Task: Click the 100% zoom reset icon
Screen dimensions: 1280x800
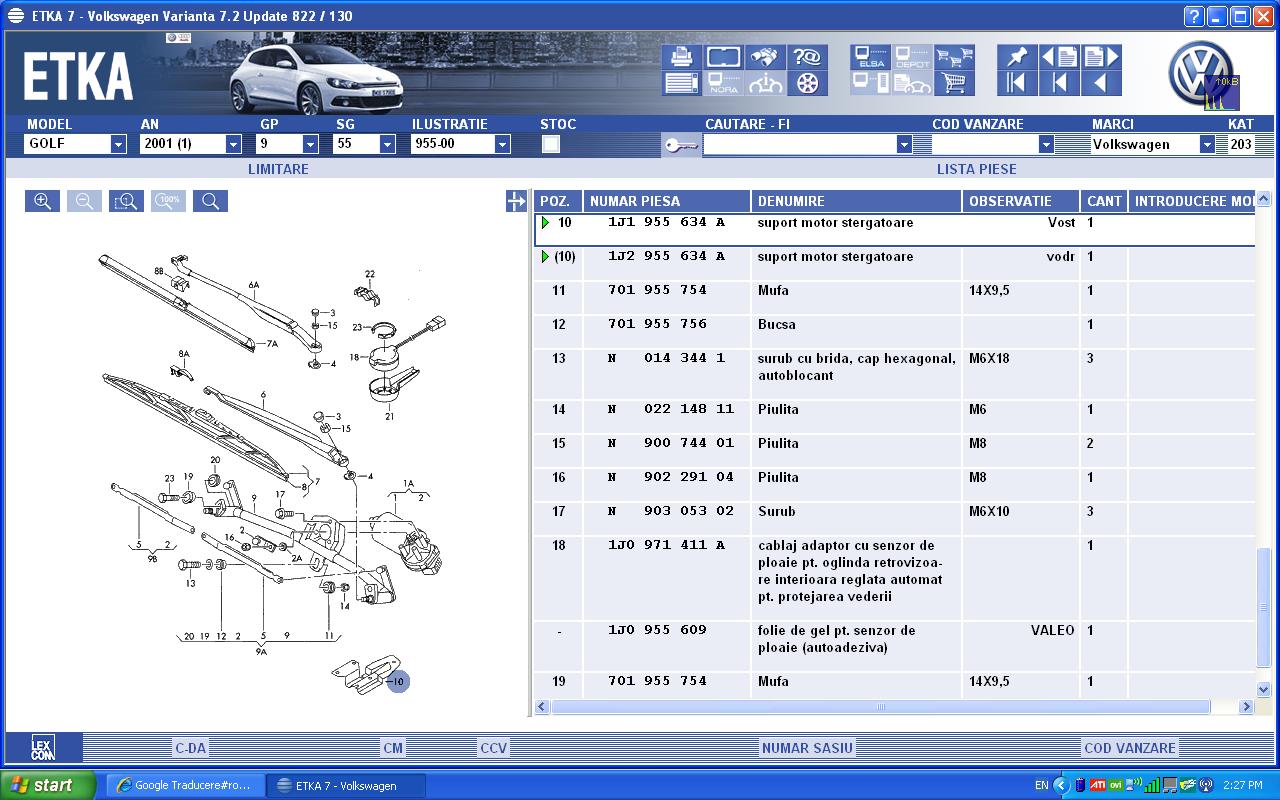Action: [168, 201]
